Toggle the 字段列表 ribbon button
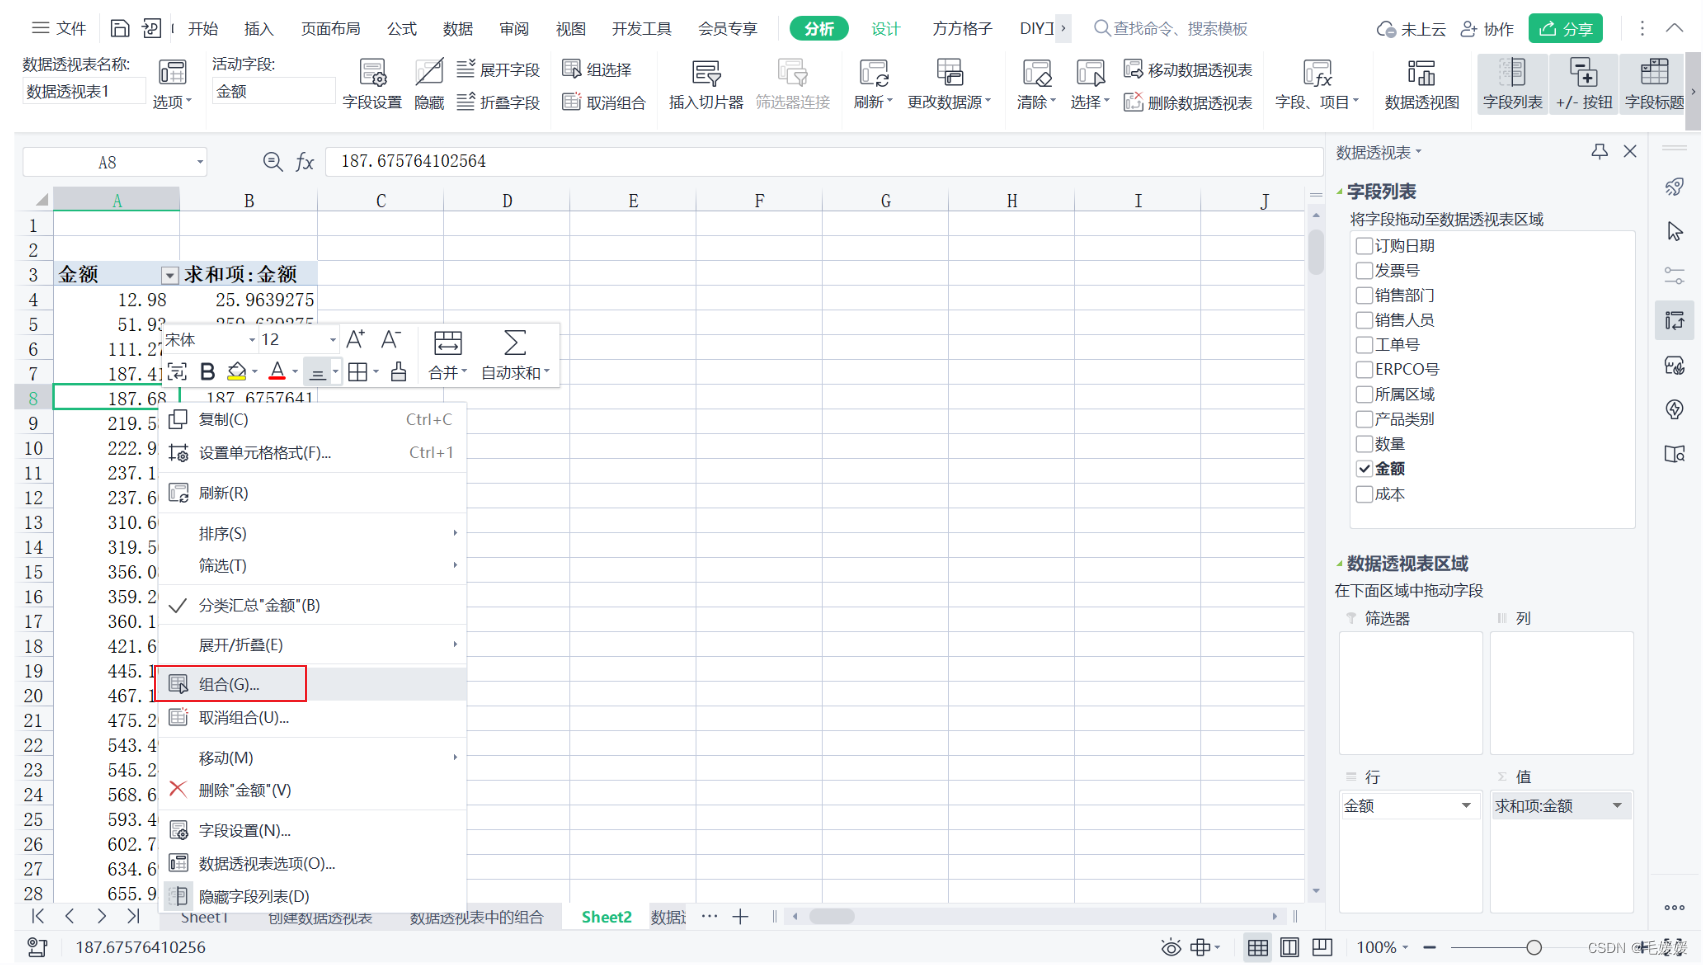This screenshot has height=965, width=1703. tap(1512, 83)
